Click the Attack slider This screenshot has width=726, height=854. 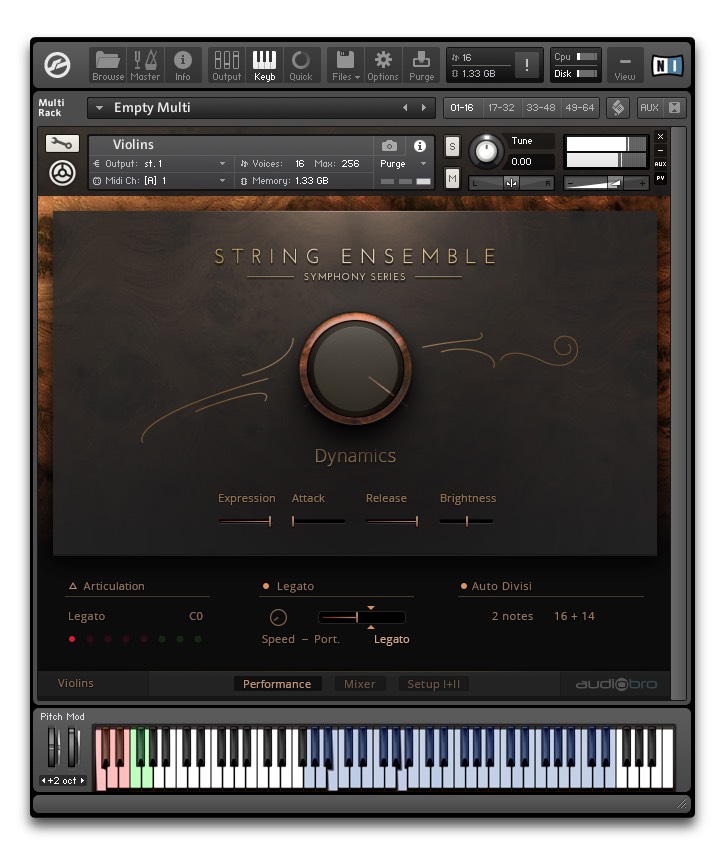click(319, 521)
